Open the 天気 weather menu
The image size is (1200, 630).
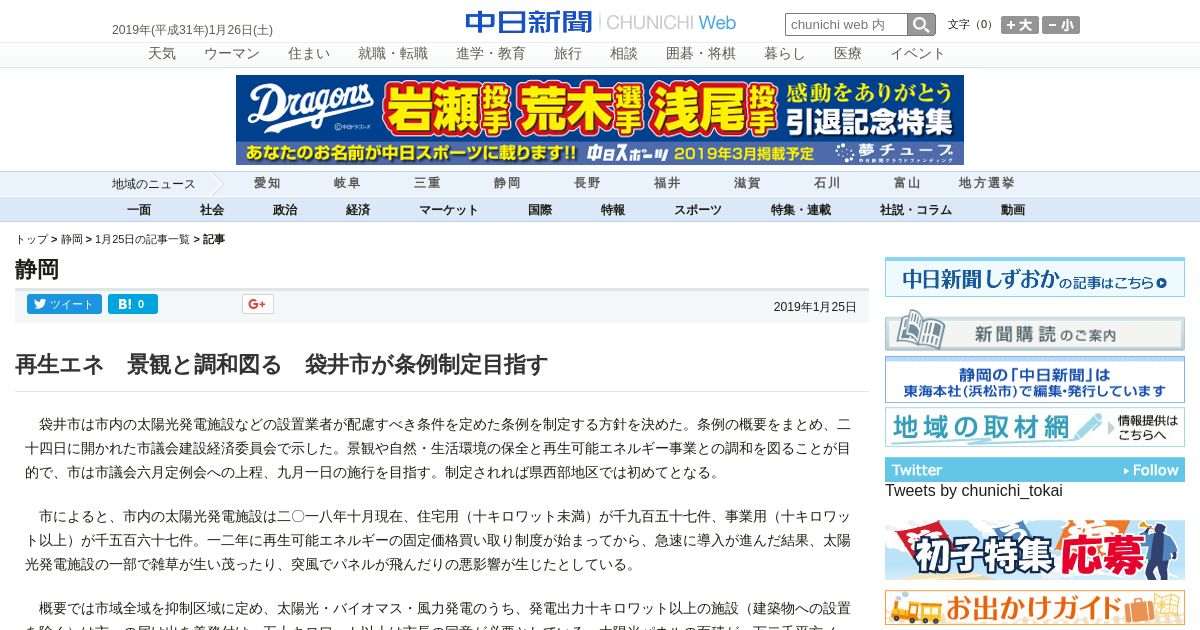click(162, 54)
